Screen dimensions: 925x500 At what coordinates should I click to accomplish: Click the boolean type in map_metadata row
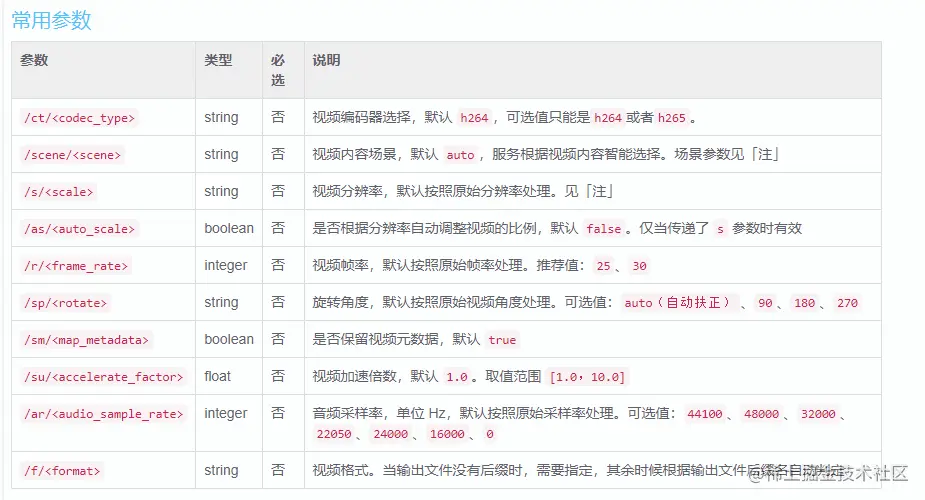pyautogui.click(x=229, y=339)
